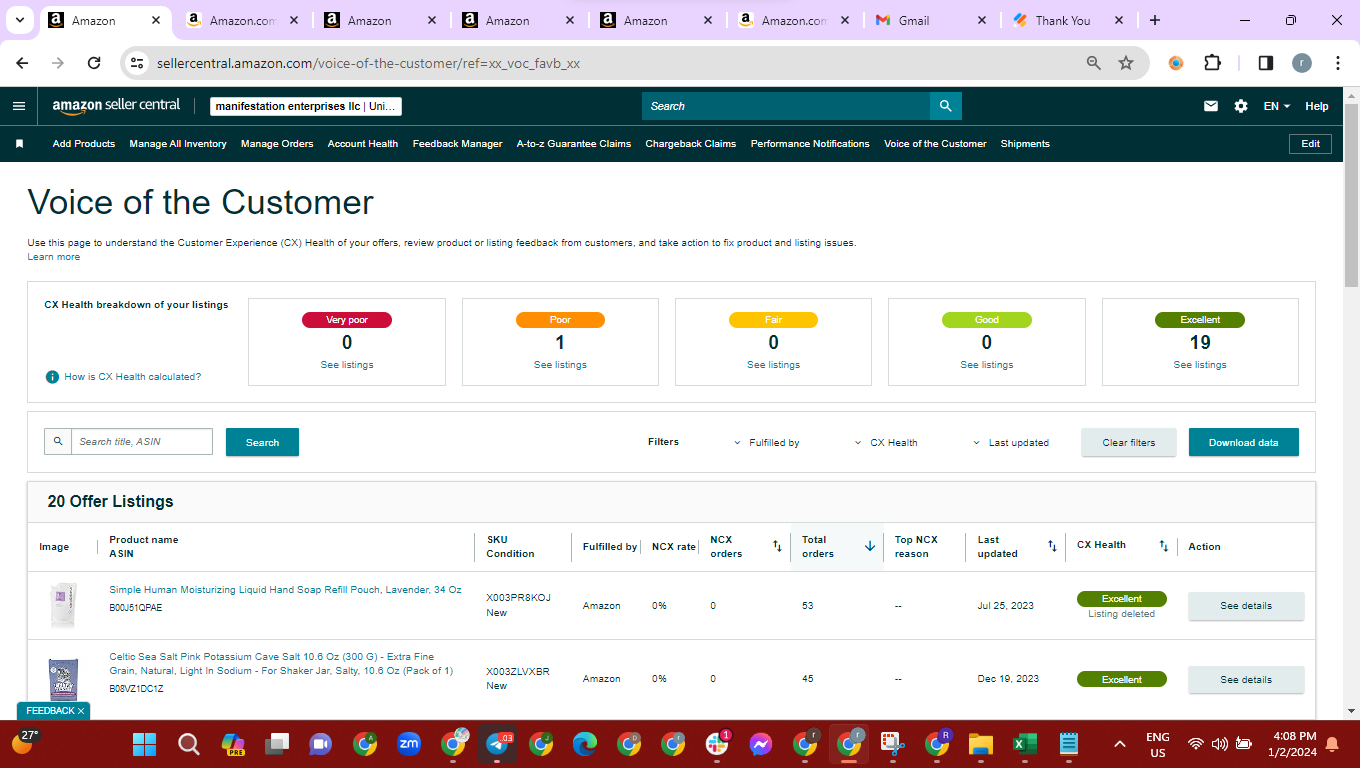Open Chargeback Claims
Viewport: 1360px width, 768px height.
tap(691, 144)
